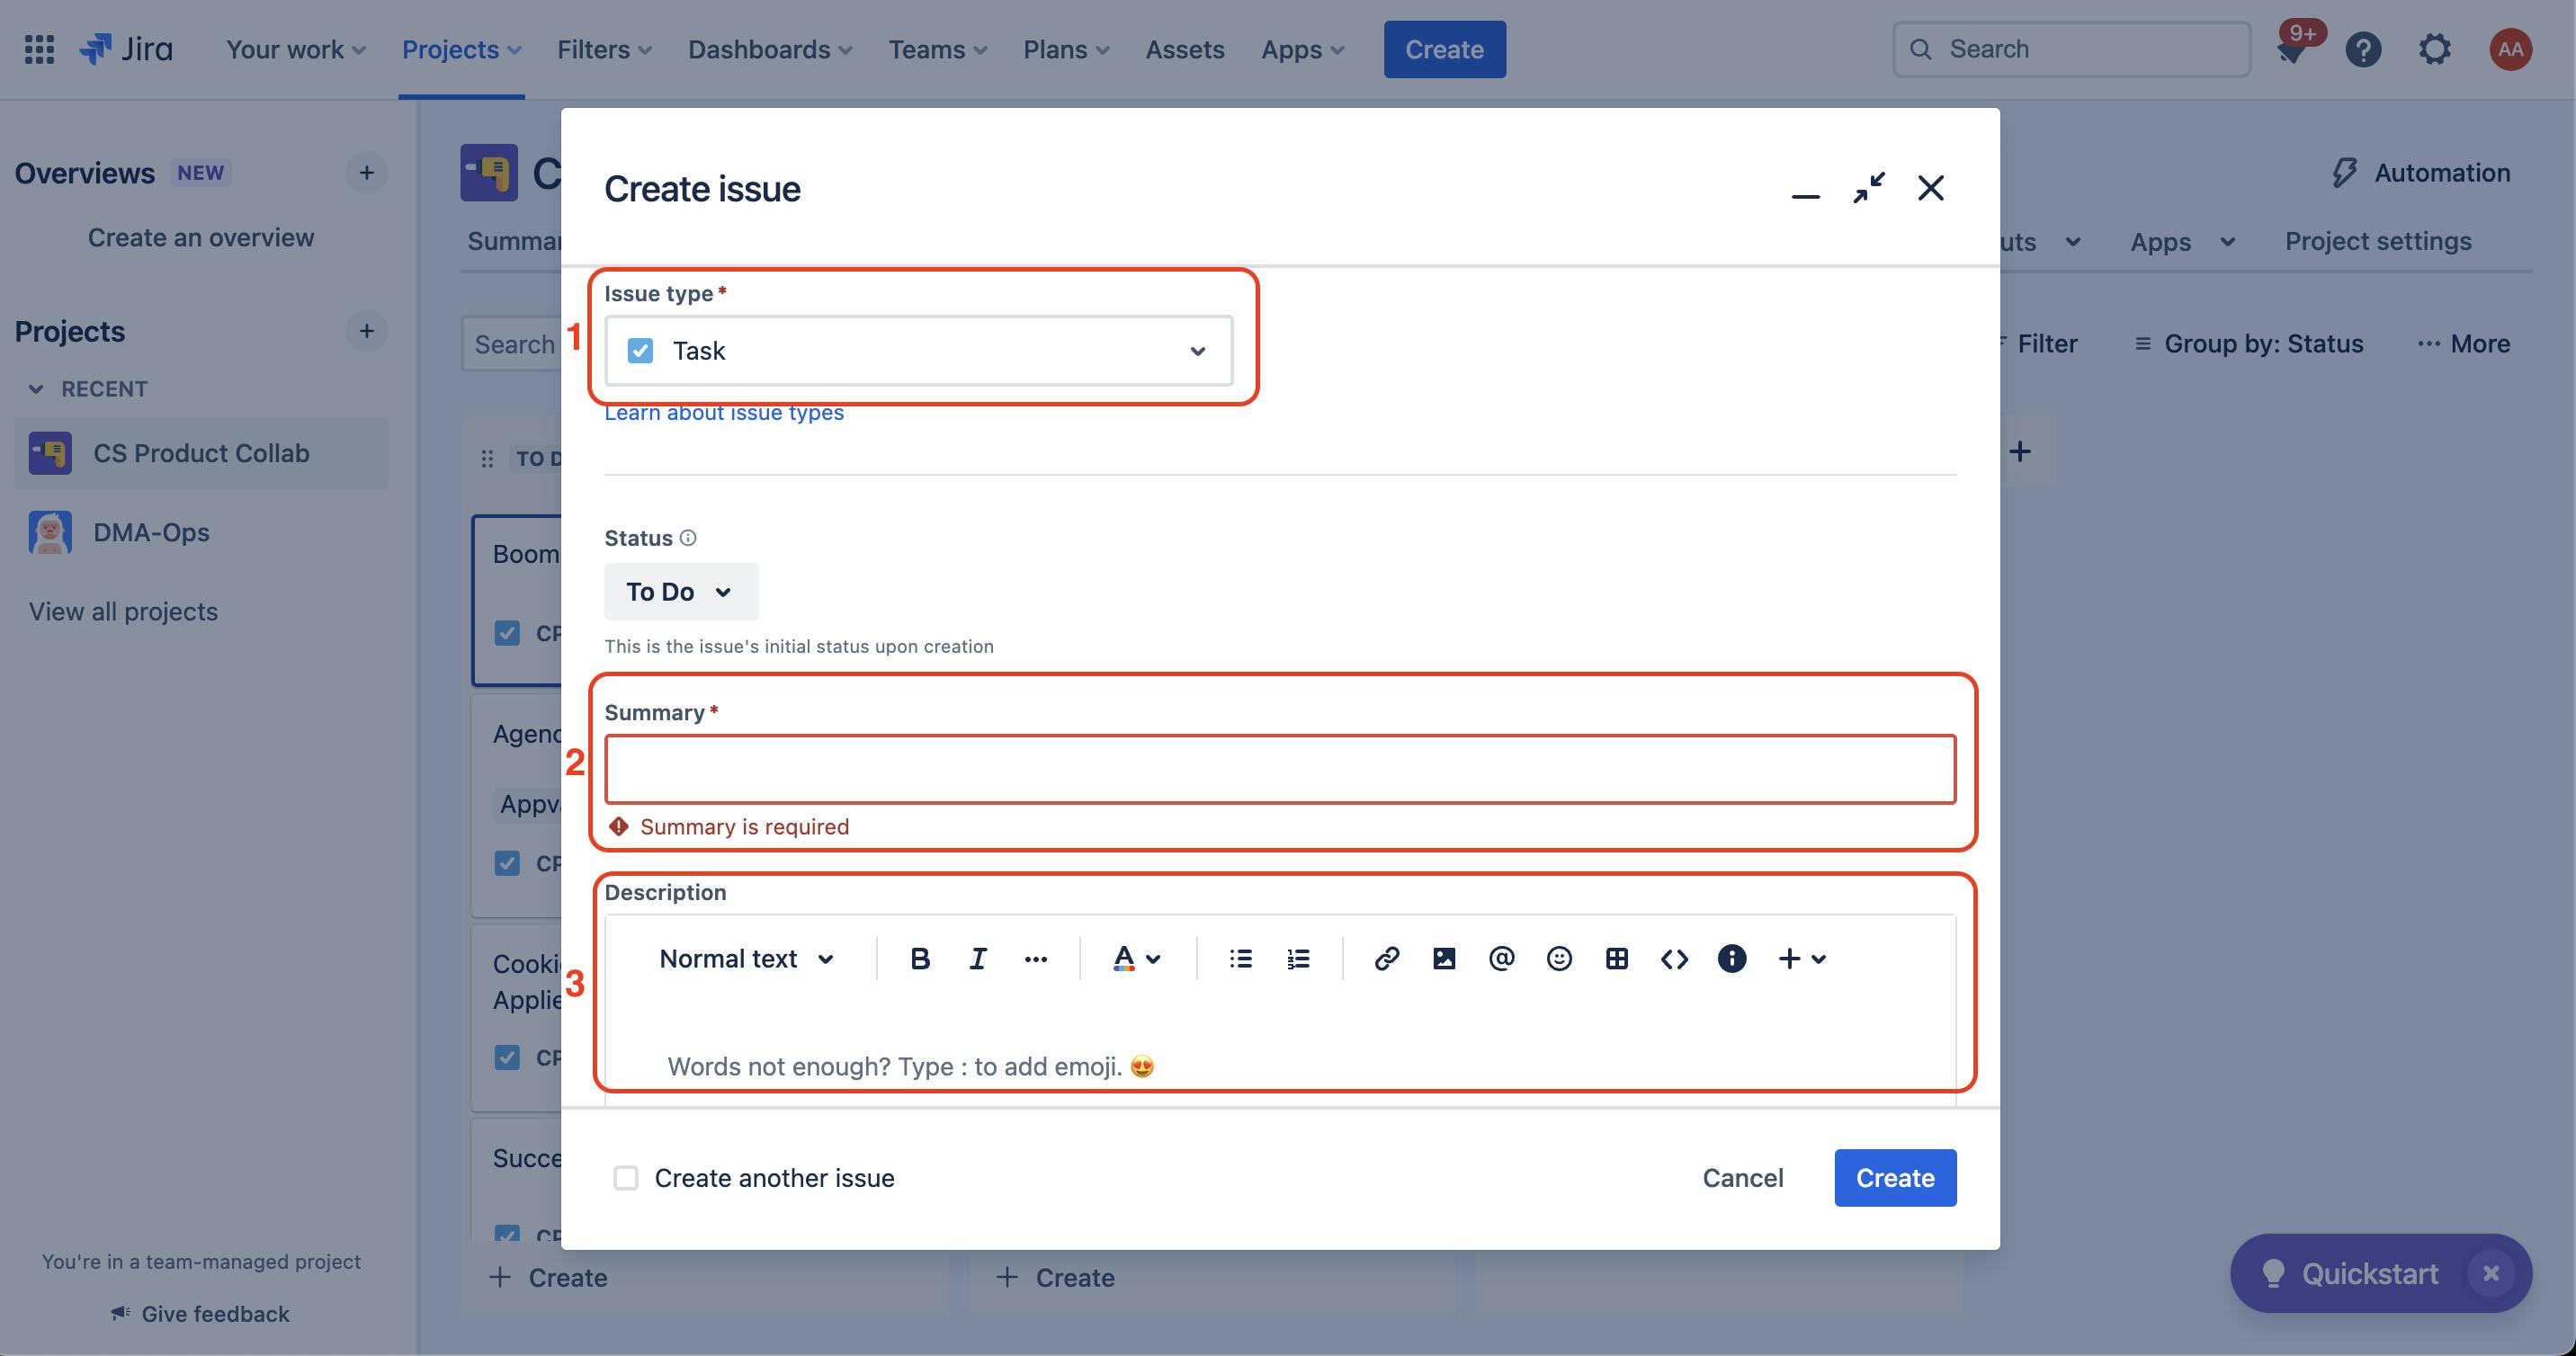Select the CS Product Collab project
The width and height of the screenshot is (2576, 1356).
pos(201,453)
